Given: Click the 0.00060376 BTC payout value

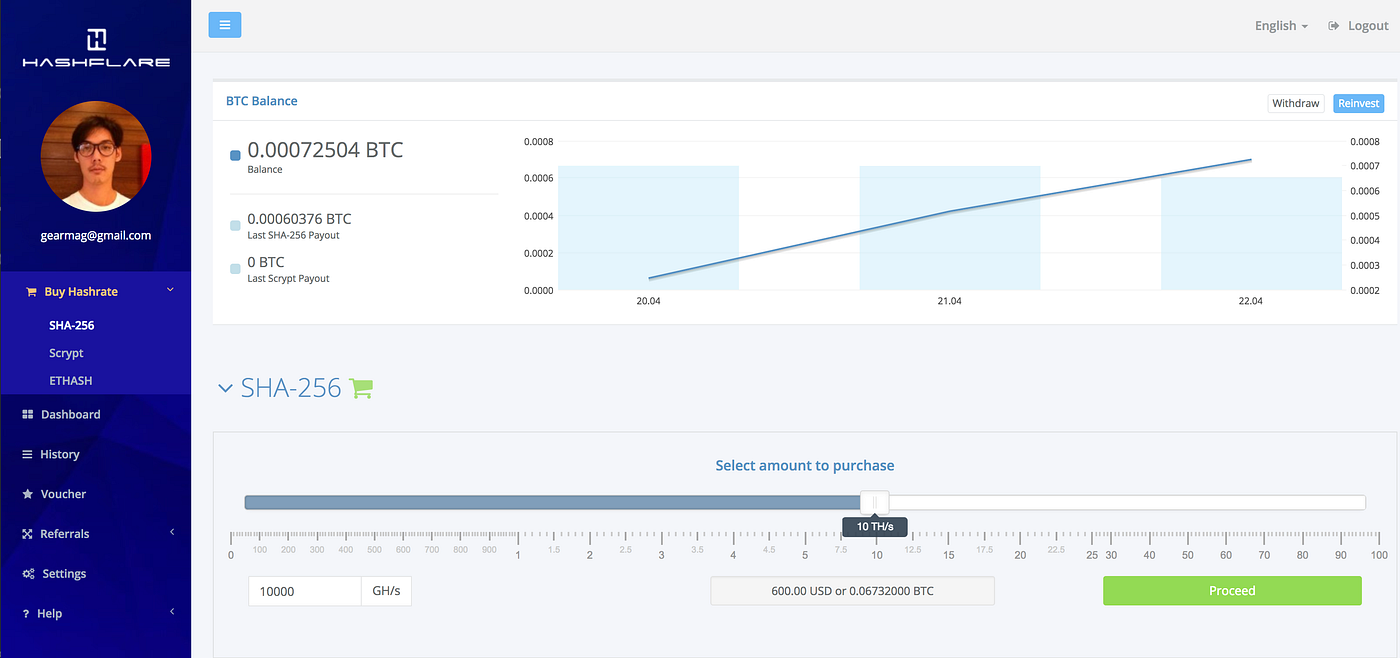Looking at the screenshot, I should 299,219.
